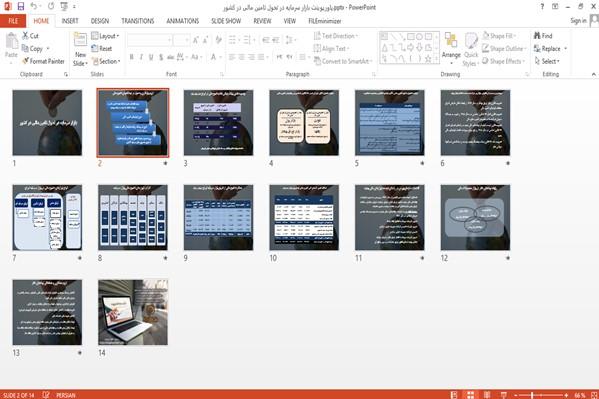Switch to Slide Sorter view icon in status bar
The height and width of the screenshot is (399, 599).
470,395
